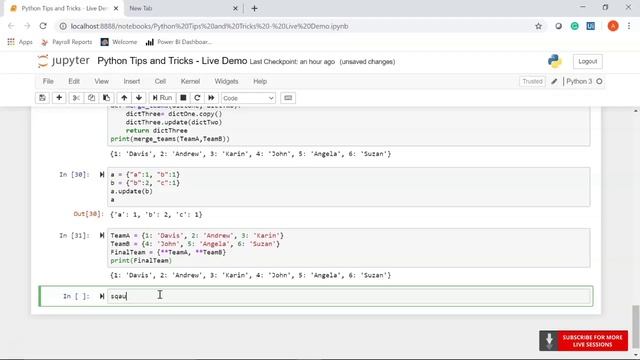Open the Power BI Dashboard bookmark
Viewport: 640px width, 360px height.
[178, 42]
